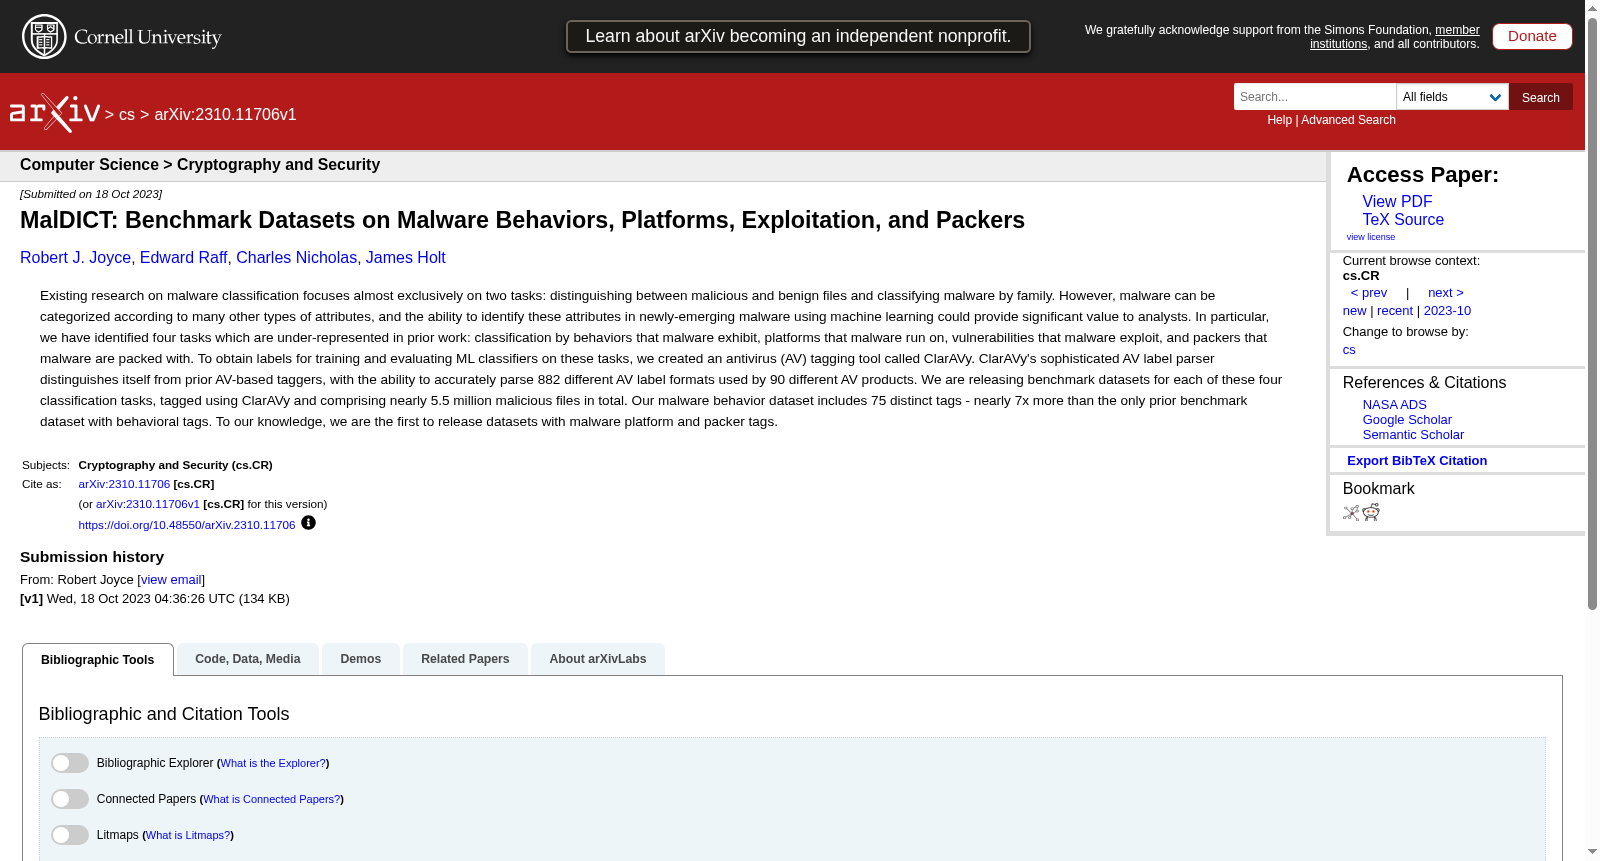The width and height of the screenshot is (1600, 861).
Task: Open the 2023-10 listing link
Action: coord(1447,310)
